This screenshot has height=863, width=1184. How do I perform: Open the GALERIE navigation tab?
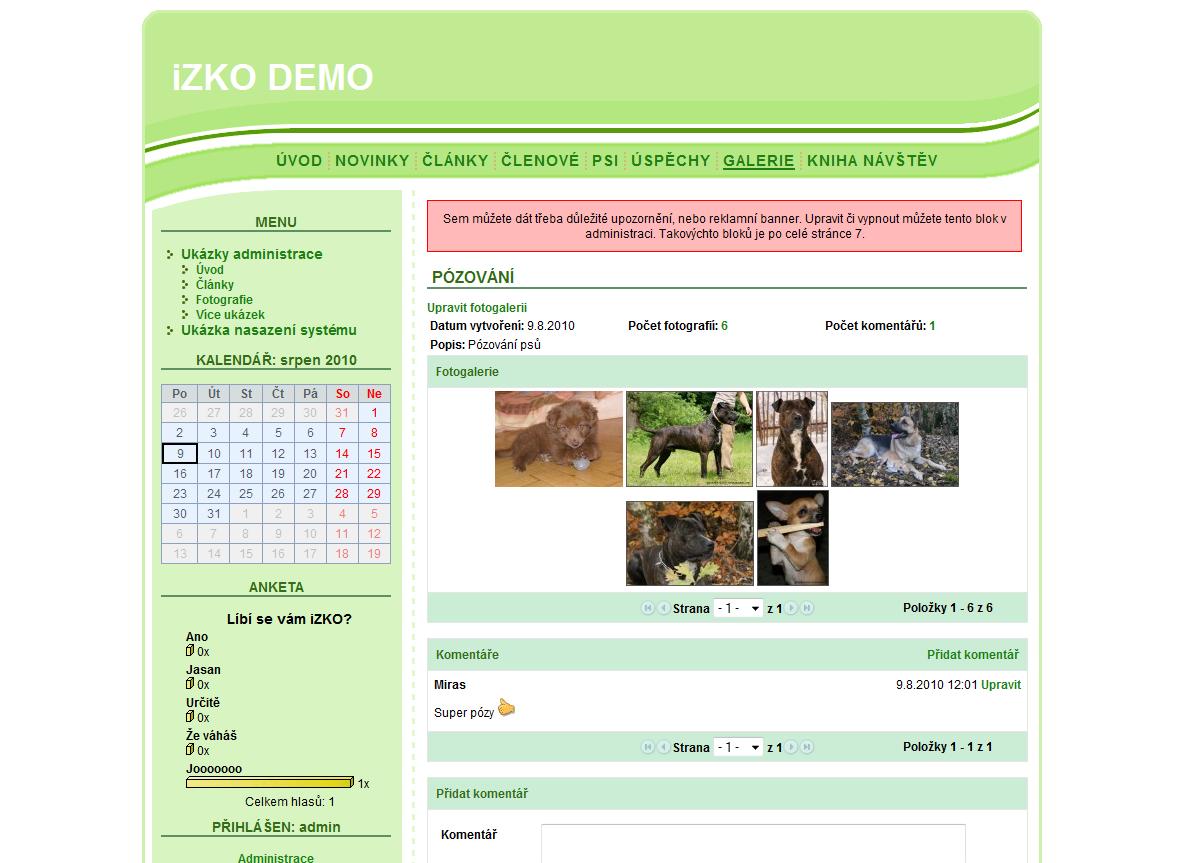[x=759, y=160]
